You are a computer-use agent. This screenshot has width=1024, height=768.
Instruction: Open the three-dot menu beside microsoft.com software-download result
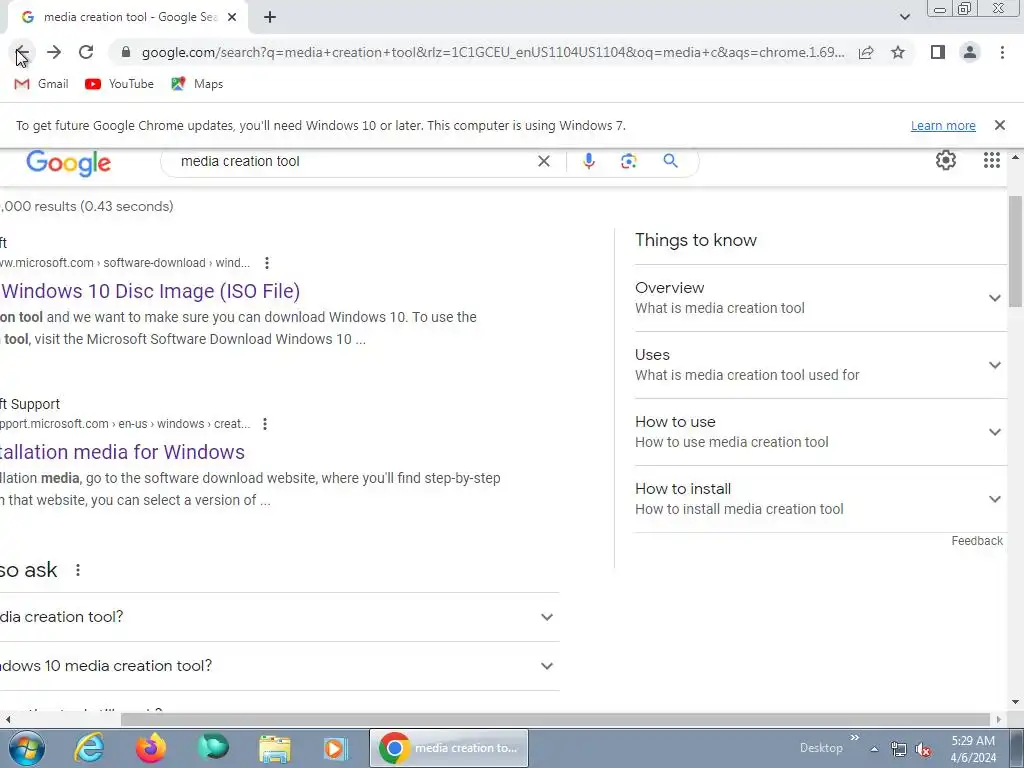pos(266,263)
